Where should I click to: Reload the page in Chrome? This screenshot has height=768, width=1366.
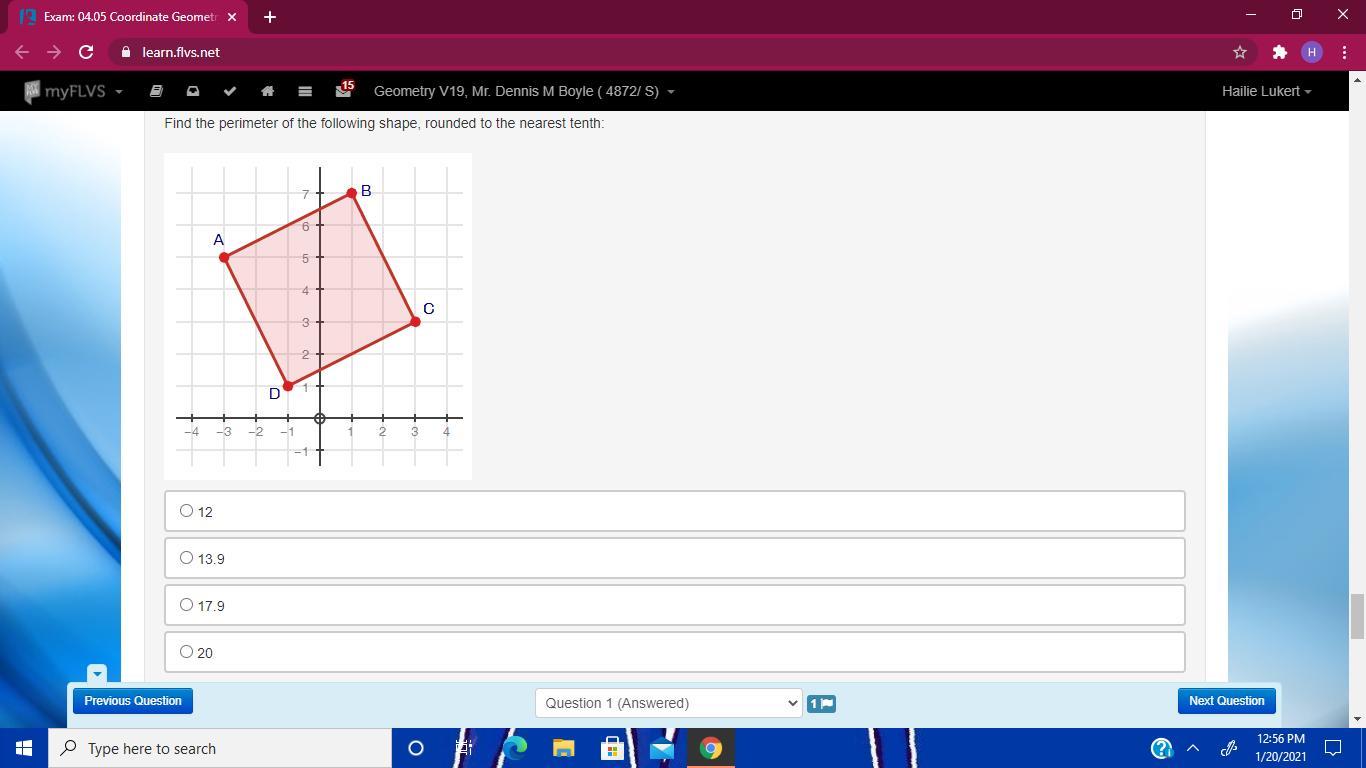coord(86,52)
